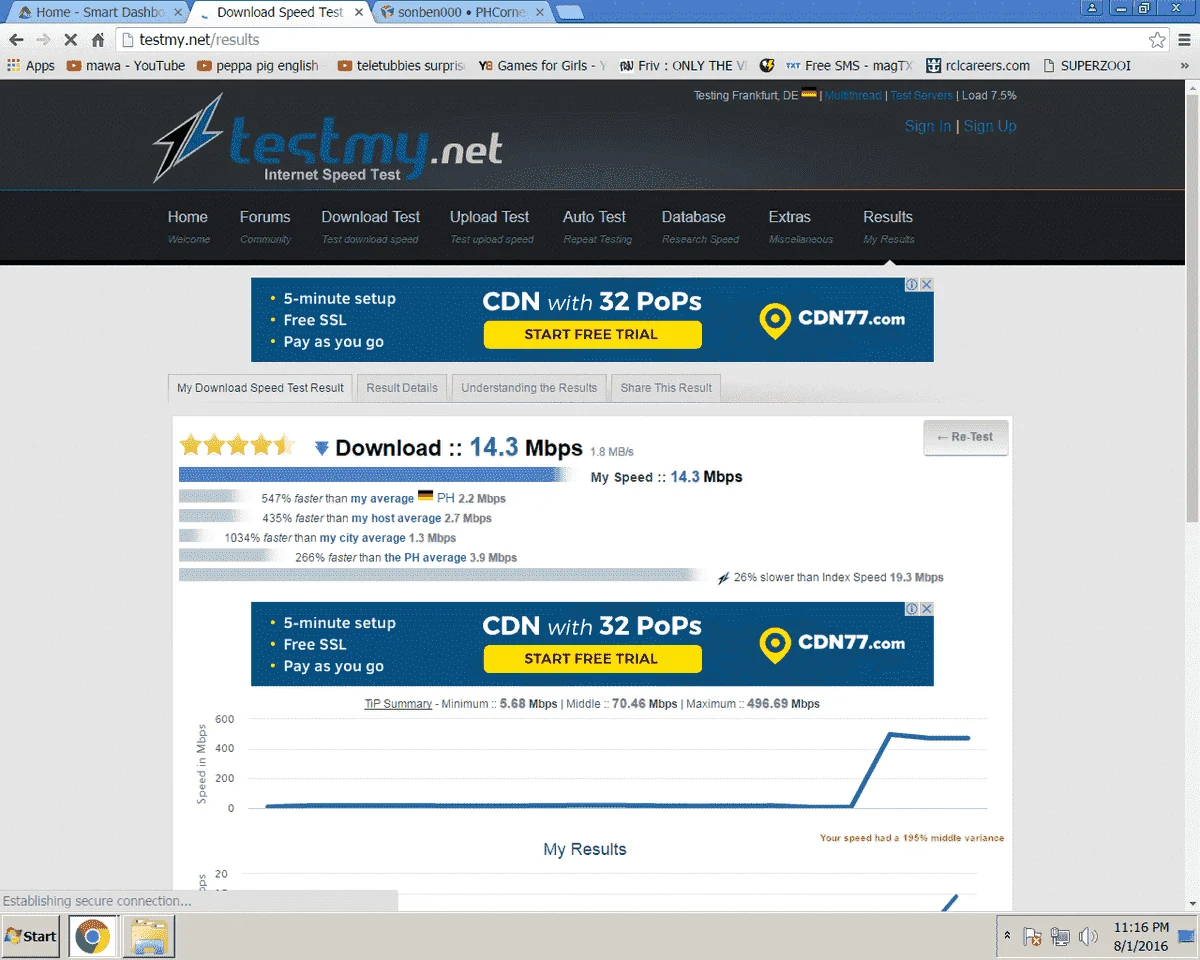Go back with the browser back arrow
The height and width of the screenshot is (960, 1200).
point(17,40)
